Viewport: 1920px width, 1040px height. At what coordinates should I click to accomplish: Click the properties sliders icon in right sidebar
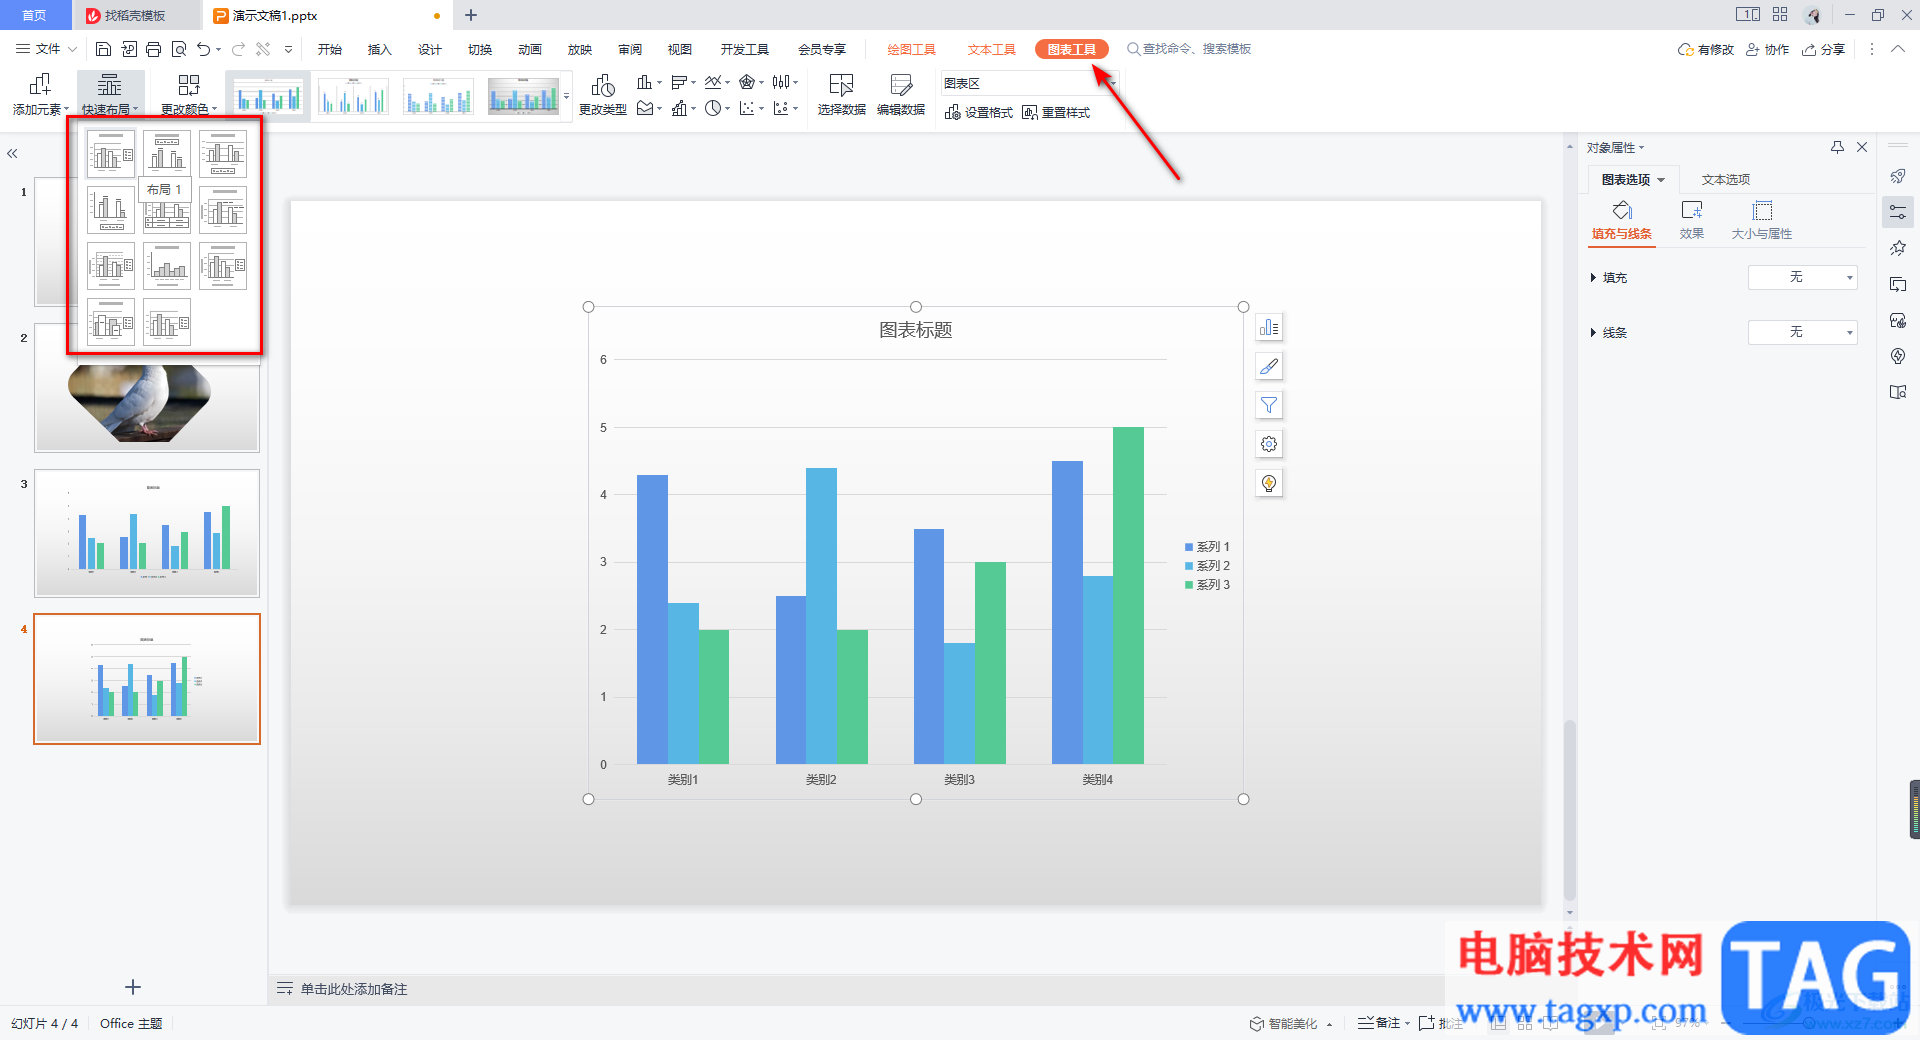click(1898, 212)
